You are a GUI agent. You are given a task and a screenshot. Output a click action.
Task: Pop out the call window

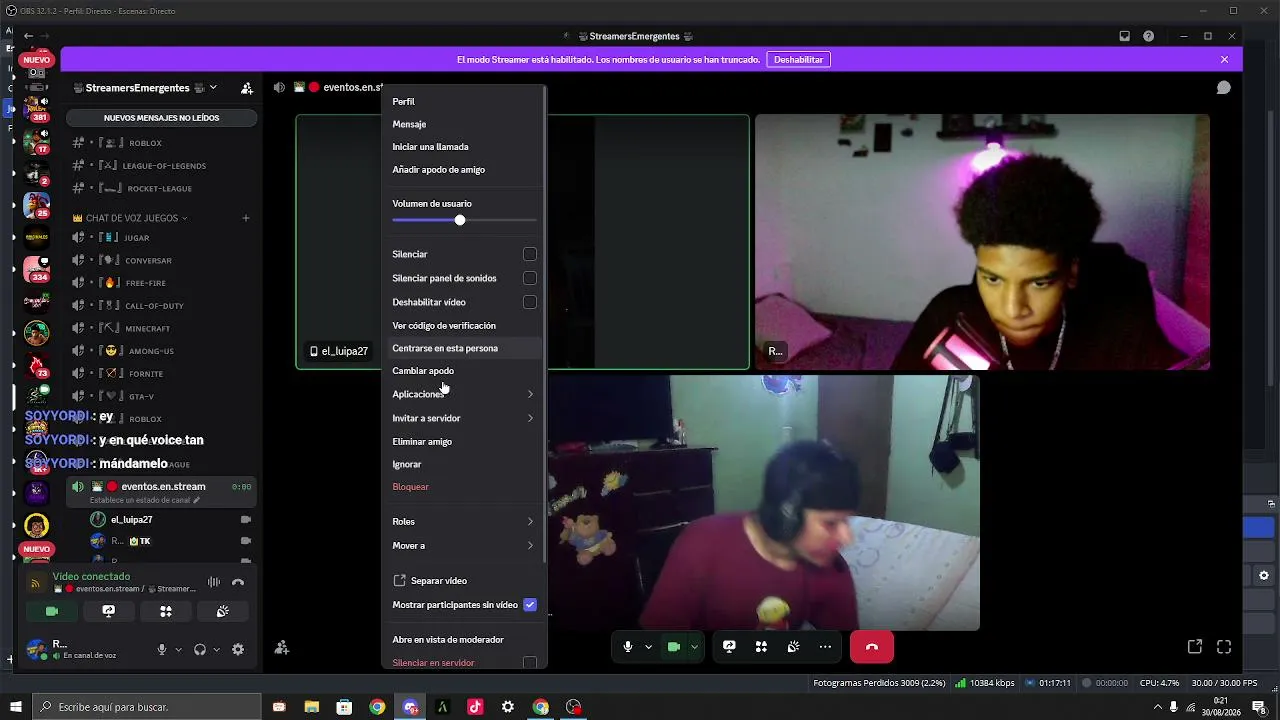[x=1195, y=647]
